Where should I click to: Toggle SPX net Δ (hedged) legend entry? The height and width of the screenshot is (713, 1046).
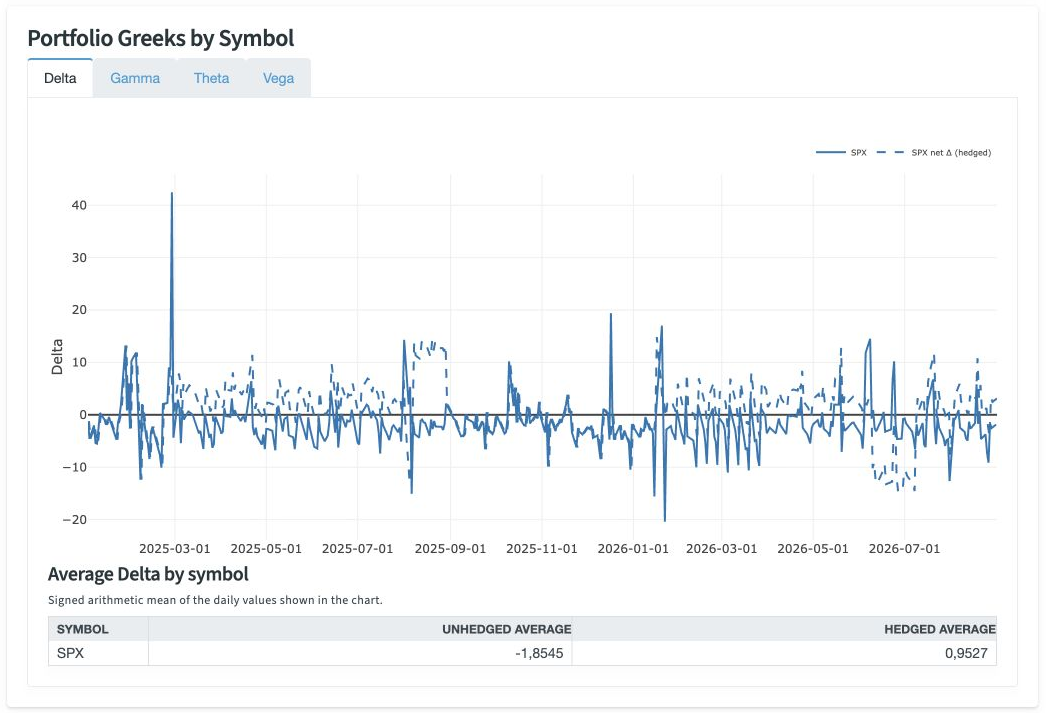point(934,153)
